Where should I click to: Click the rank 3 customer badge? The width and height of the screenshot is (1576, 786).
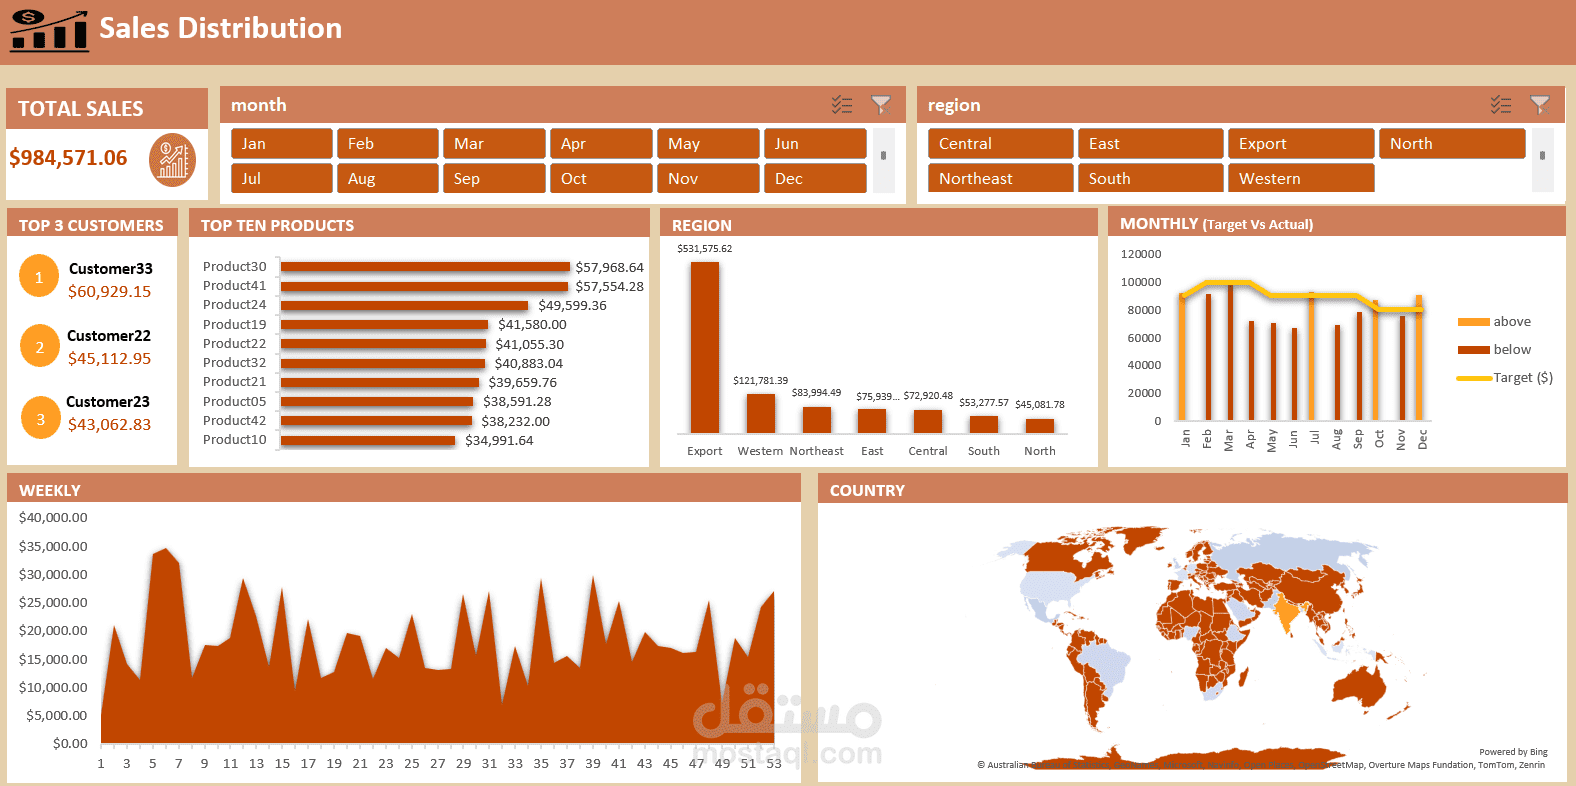click(x=41, y=419)
